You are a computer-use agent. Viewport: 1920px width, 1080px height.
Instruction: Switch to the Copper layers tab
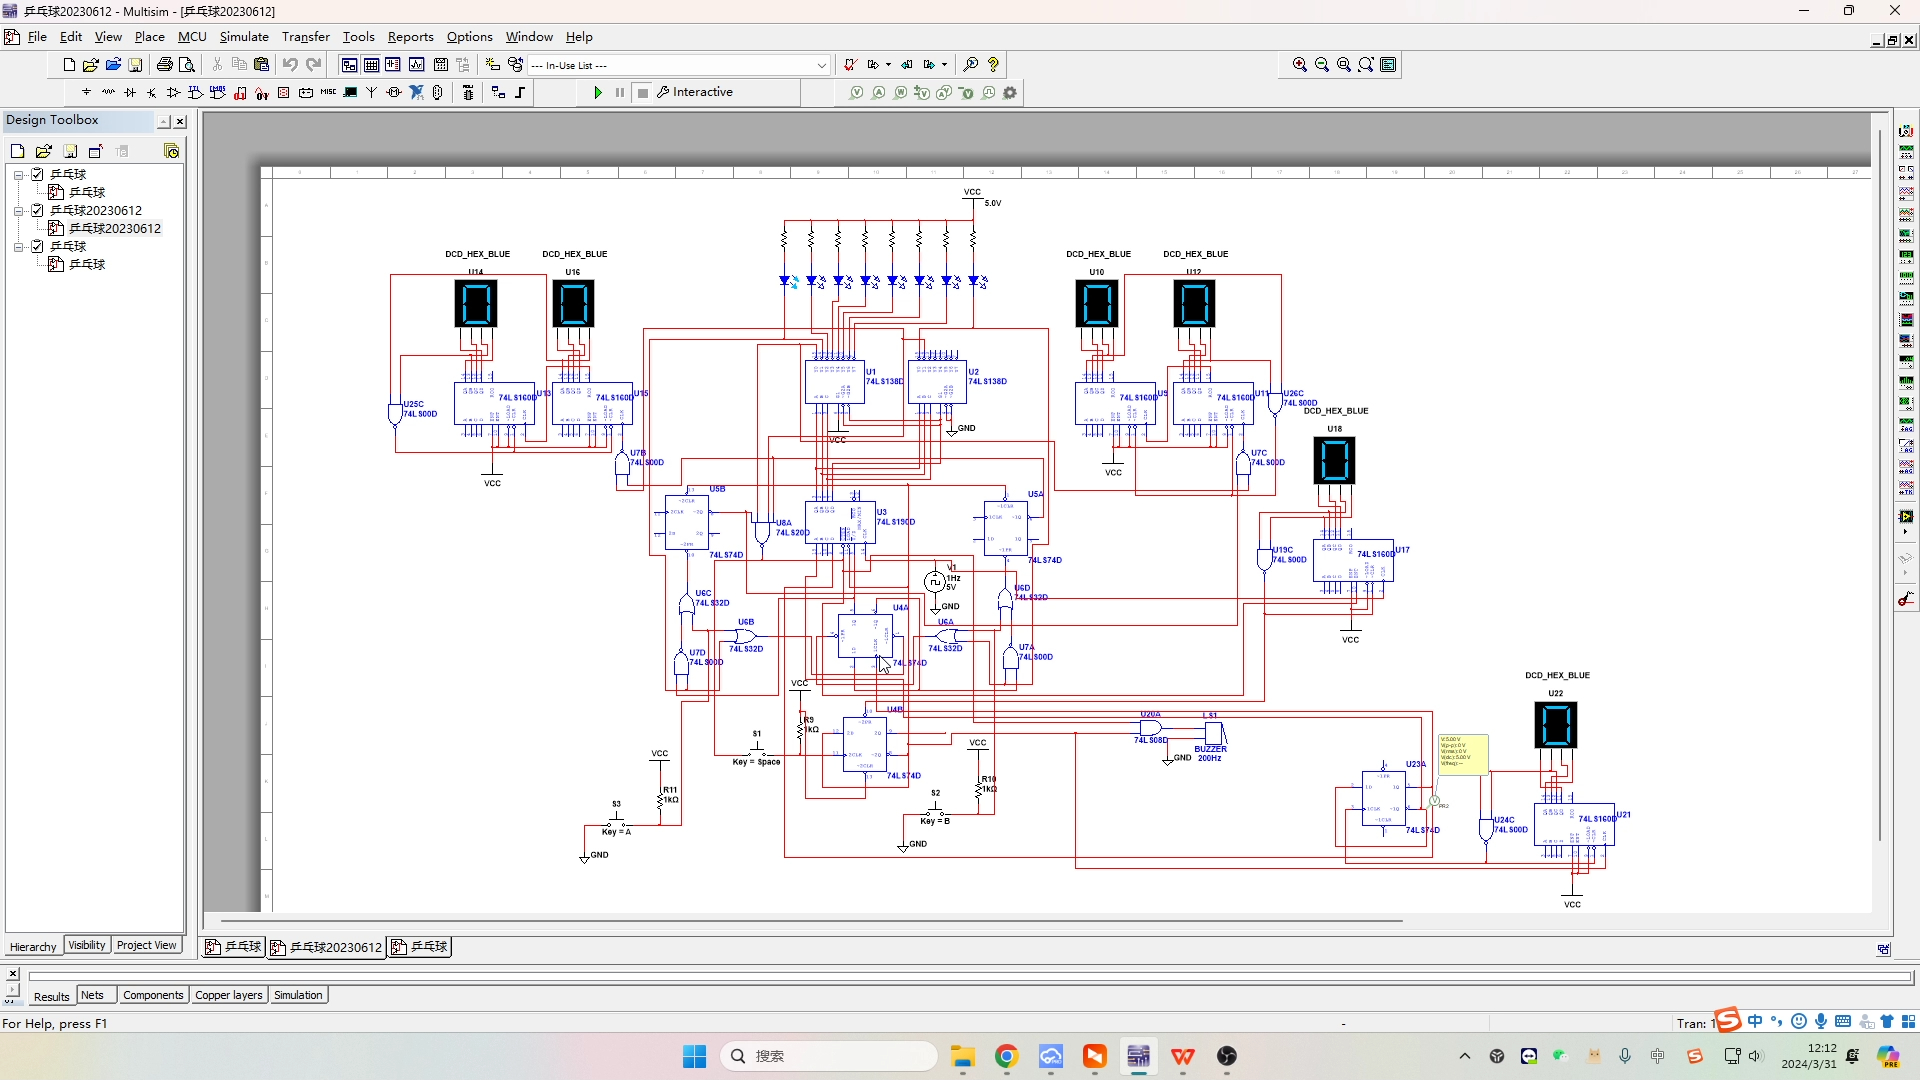[x=229, y=995]
